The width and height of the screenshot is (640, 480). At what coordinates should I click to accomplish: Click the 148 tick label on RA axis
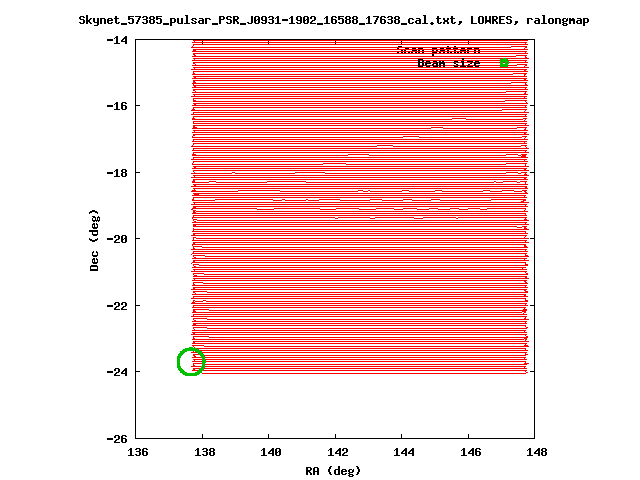pos(537,452)
